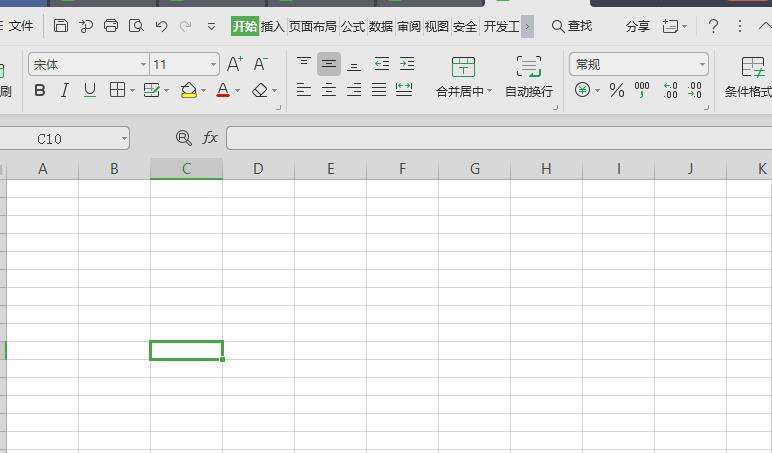Center text horizontally
Screen dimensions: 772x453
(x=329, y=90)
